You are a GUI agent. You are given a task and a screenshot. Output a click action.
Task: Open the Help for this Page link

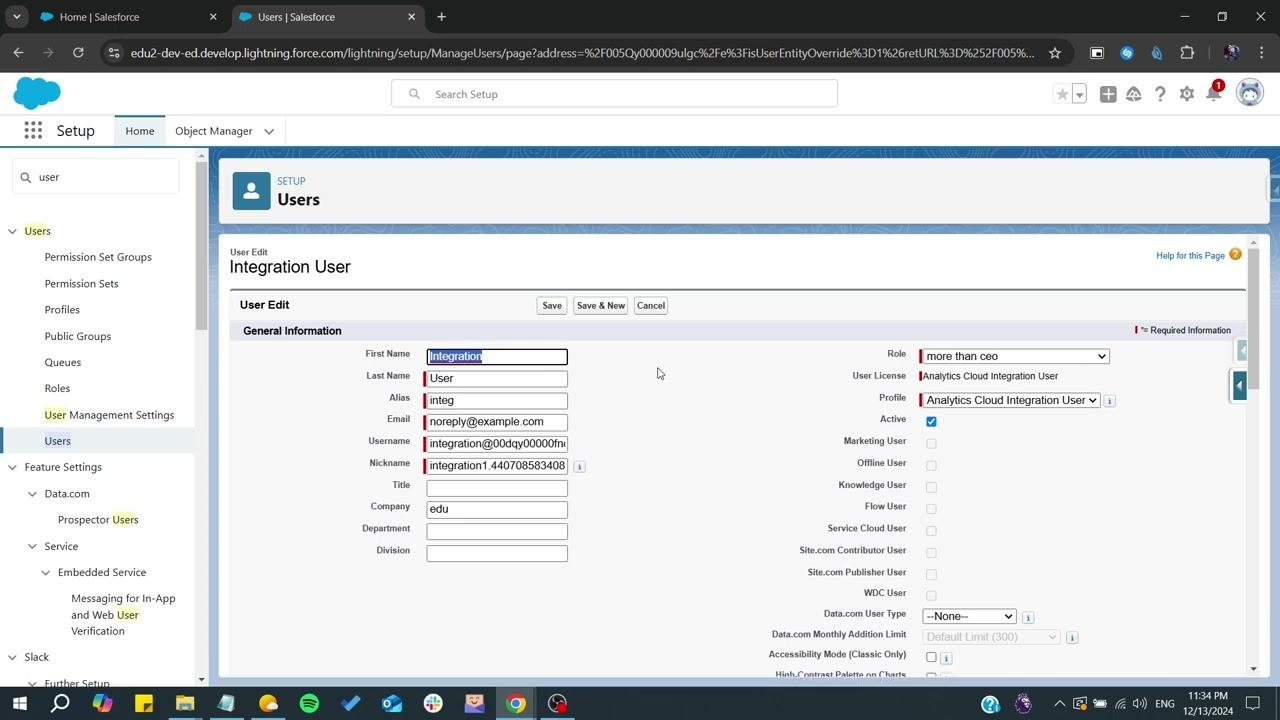(x=1190, y=256)
